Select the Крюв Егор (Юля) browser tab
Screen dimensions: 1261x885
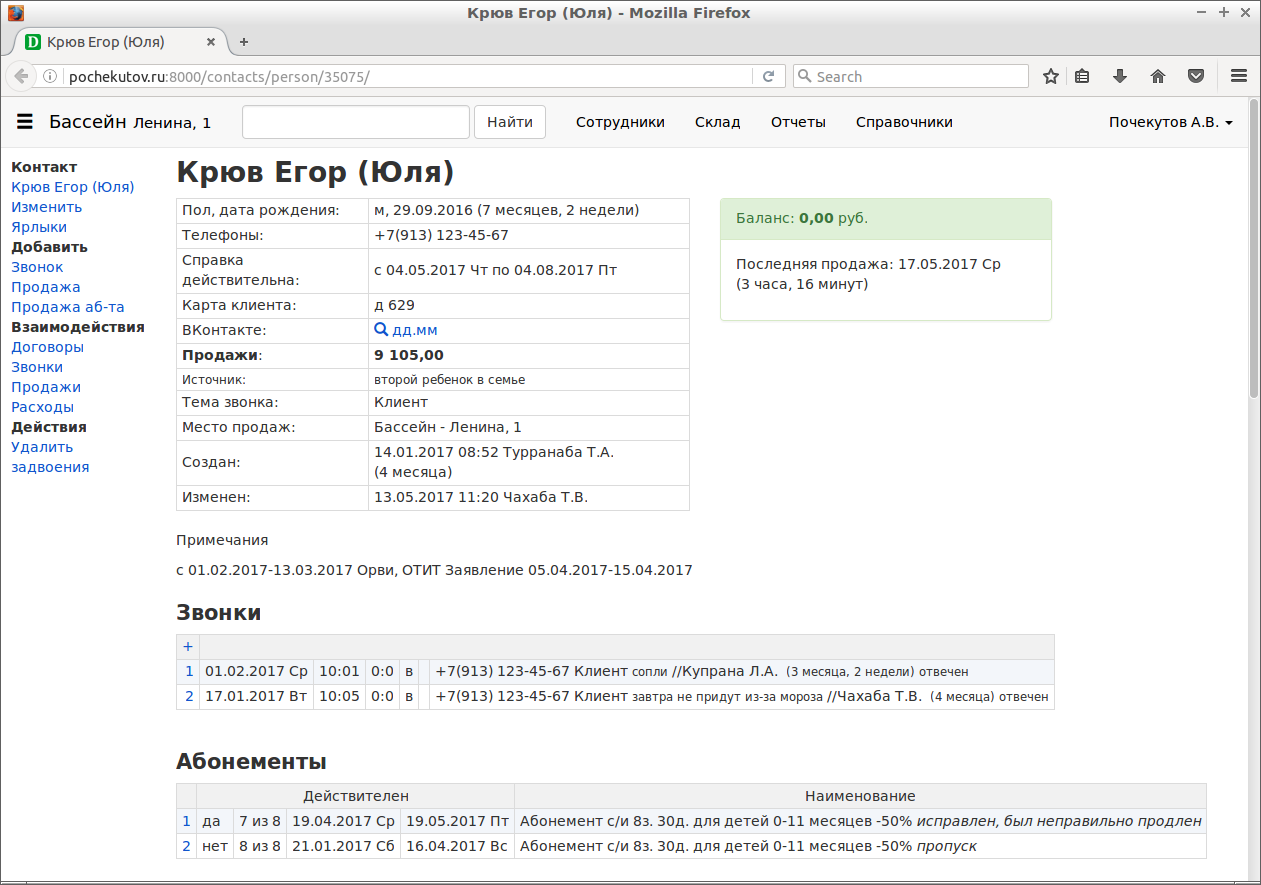click(120, 42)
